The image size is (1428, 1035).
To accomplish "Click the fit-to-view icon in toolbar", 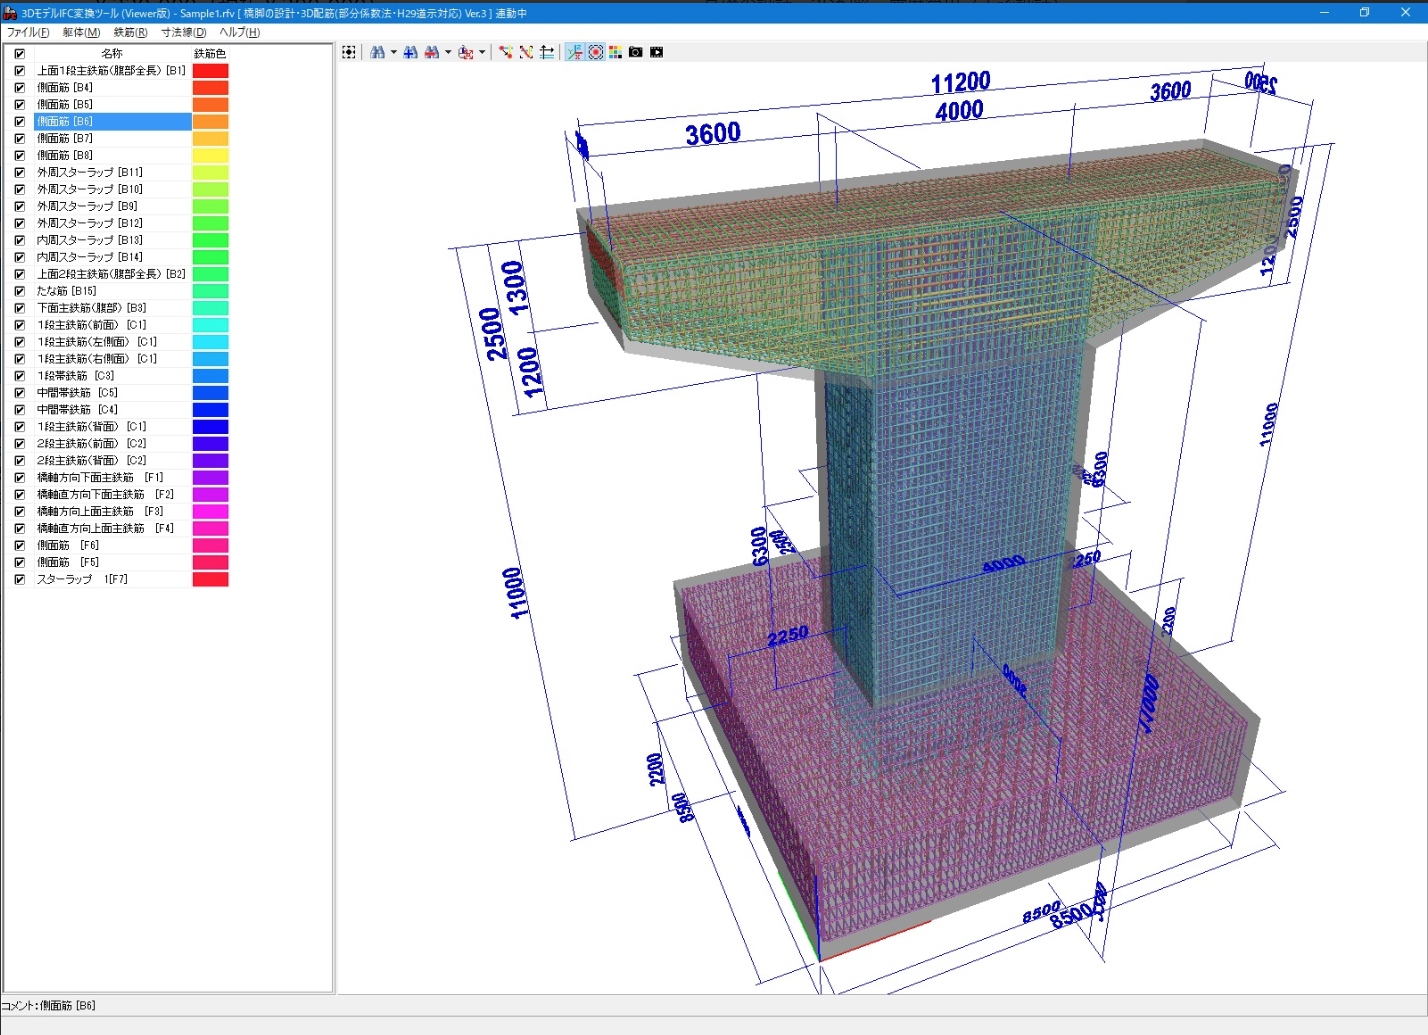I will pos(349,52).
